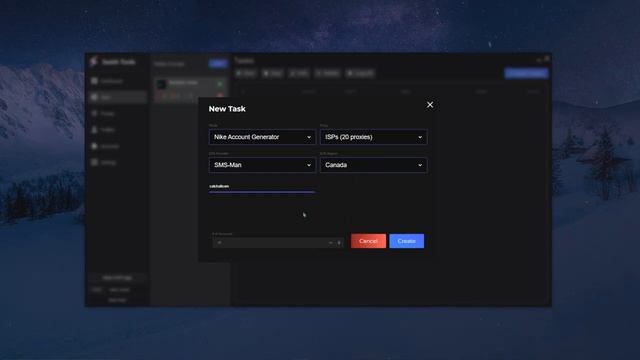Open the sidebar item with person icon
Viewport: 640px width, 360px height.
pyautogui.click(x=104, y=130)
